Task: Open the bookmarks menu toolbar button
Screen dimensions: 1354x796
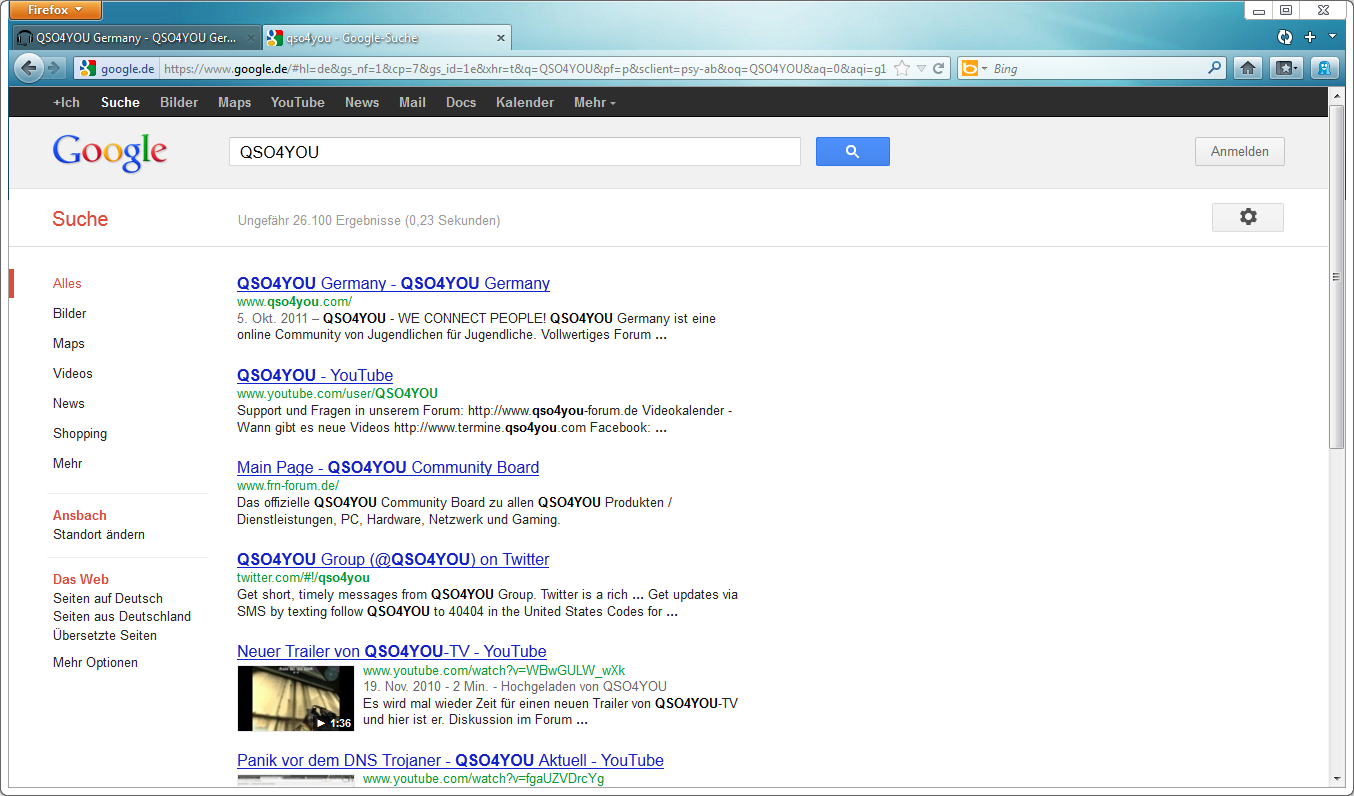Action: point(1286,68)
